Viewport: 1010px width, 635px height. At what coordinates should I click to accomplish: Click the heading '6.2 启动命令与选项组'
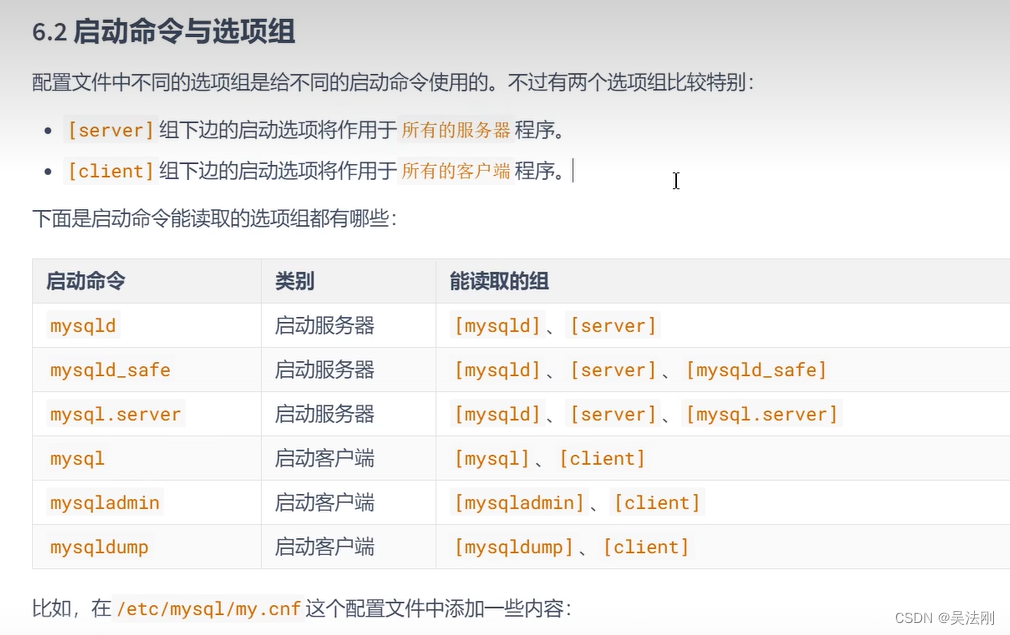(164, 32)
